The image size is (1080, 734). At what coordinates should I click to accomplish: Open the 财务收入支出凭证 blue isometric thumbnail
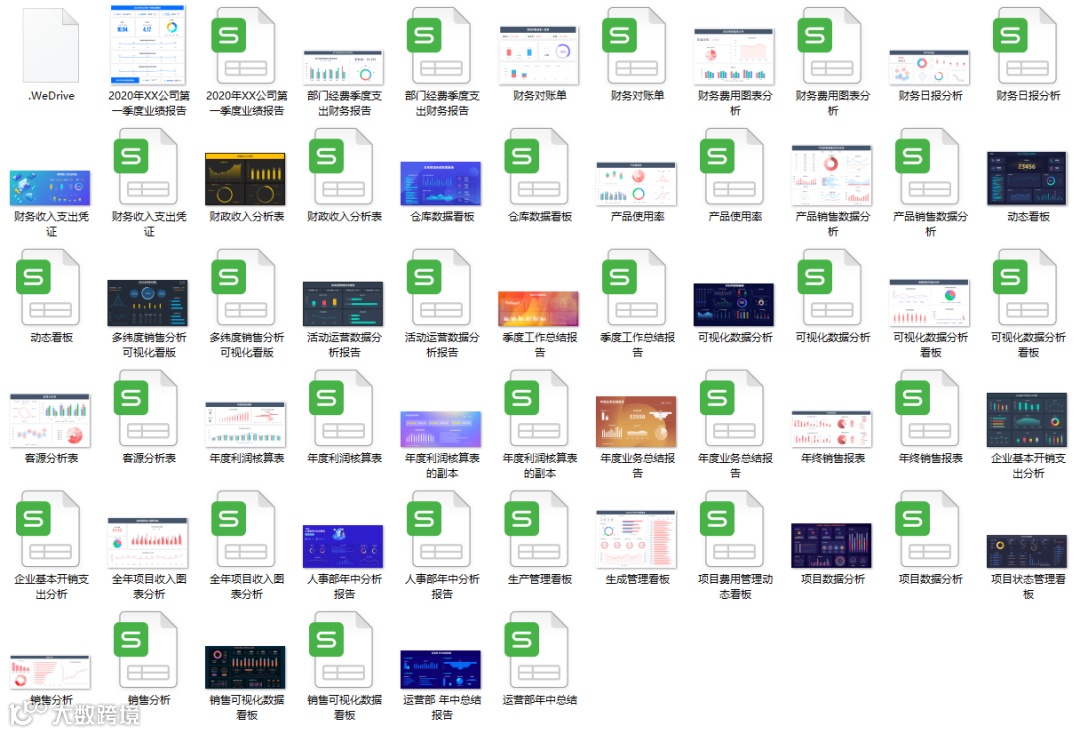pyautogui.click(x=51, y=188)
